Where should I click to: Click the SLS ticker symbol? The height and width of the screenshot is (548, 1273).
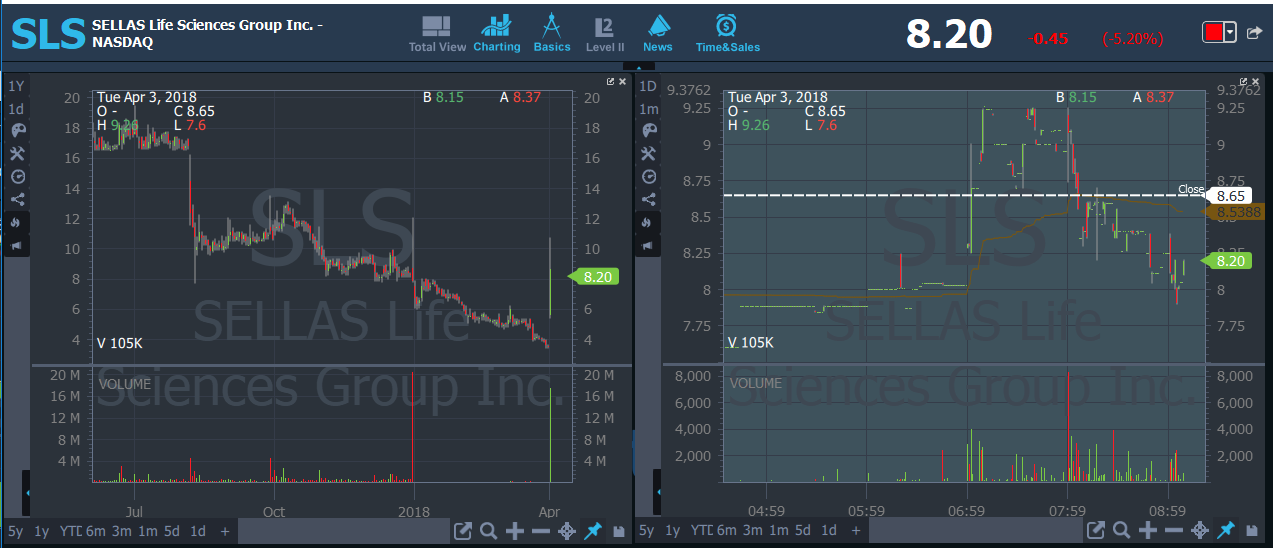[47, 36]
